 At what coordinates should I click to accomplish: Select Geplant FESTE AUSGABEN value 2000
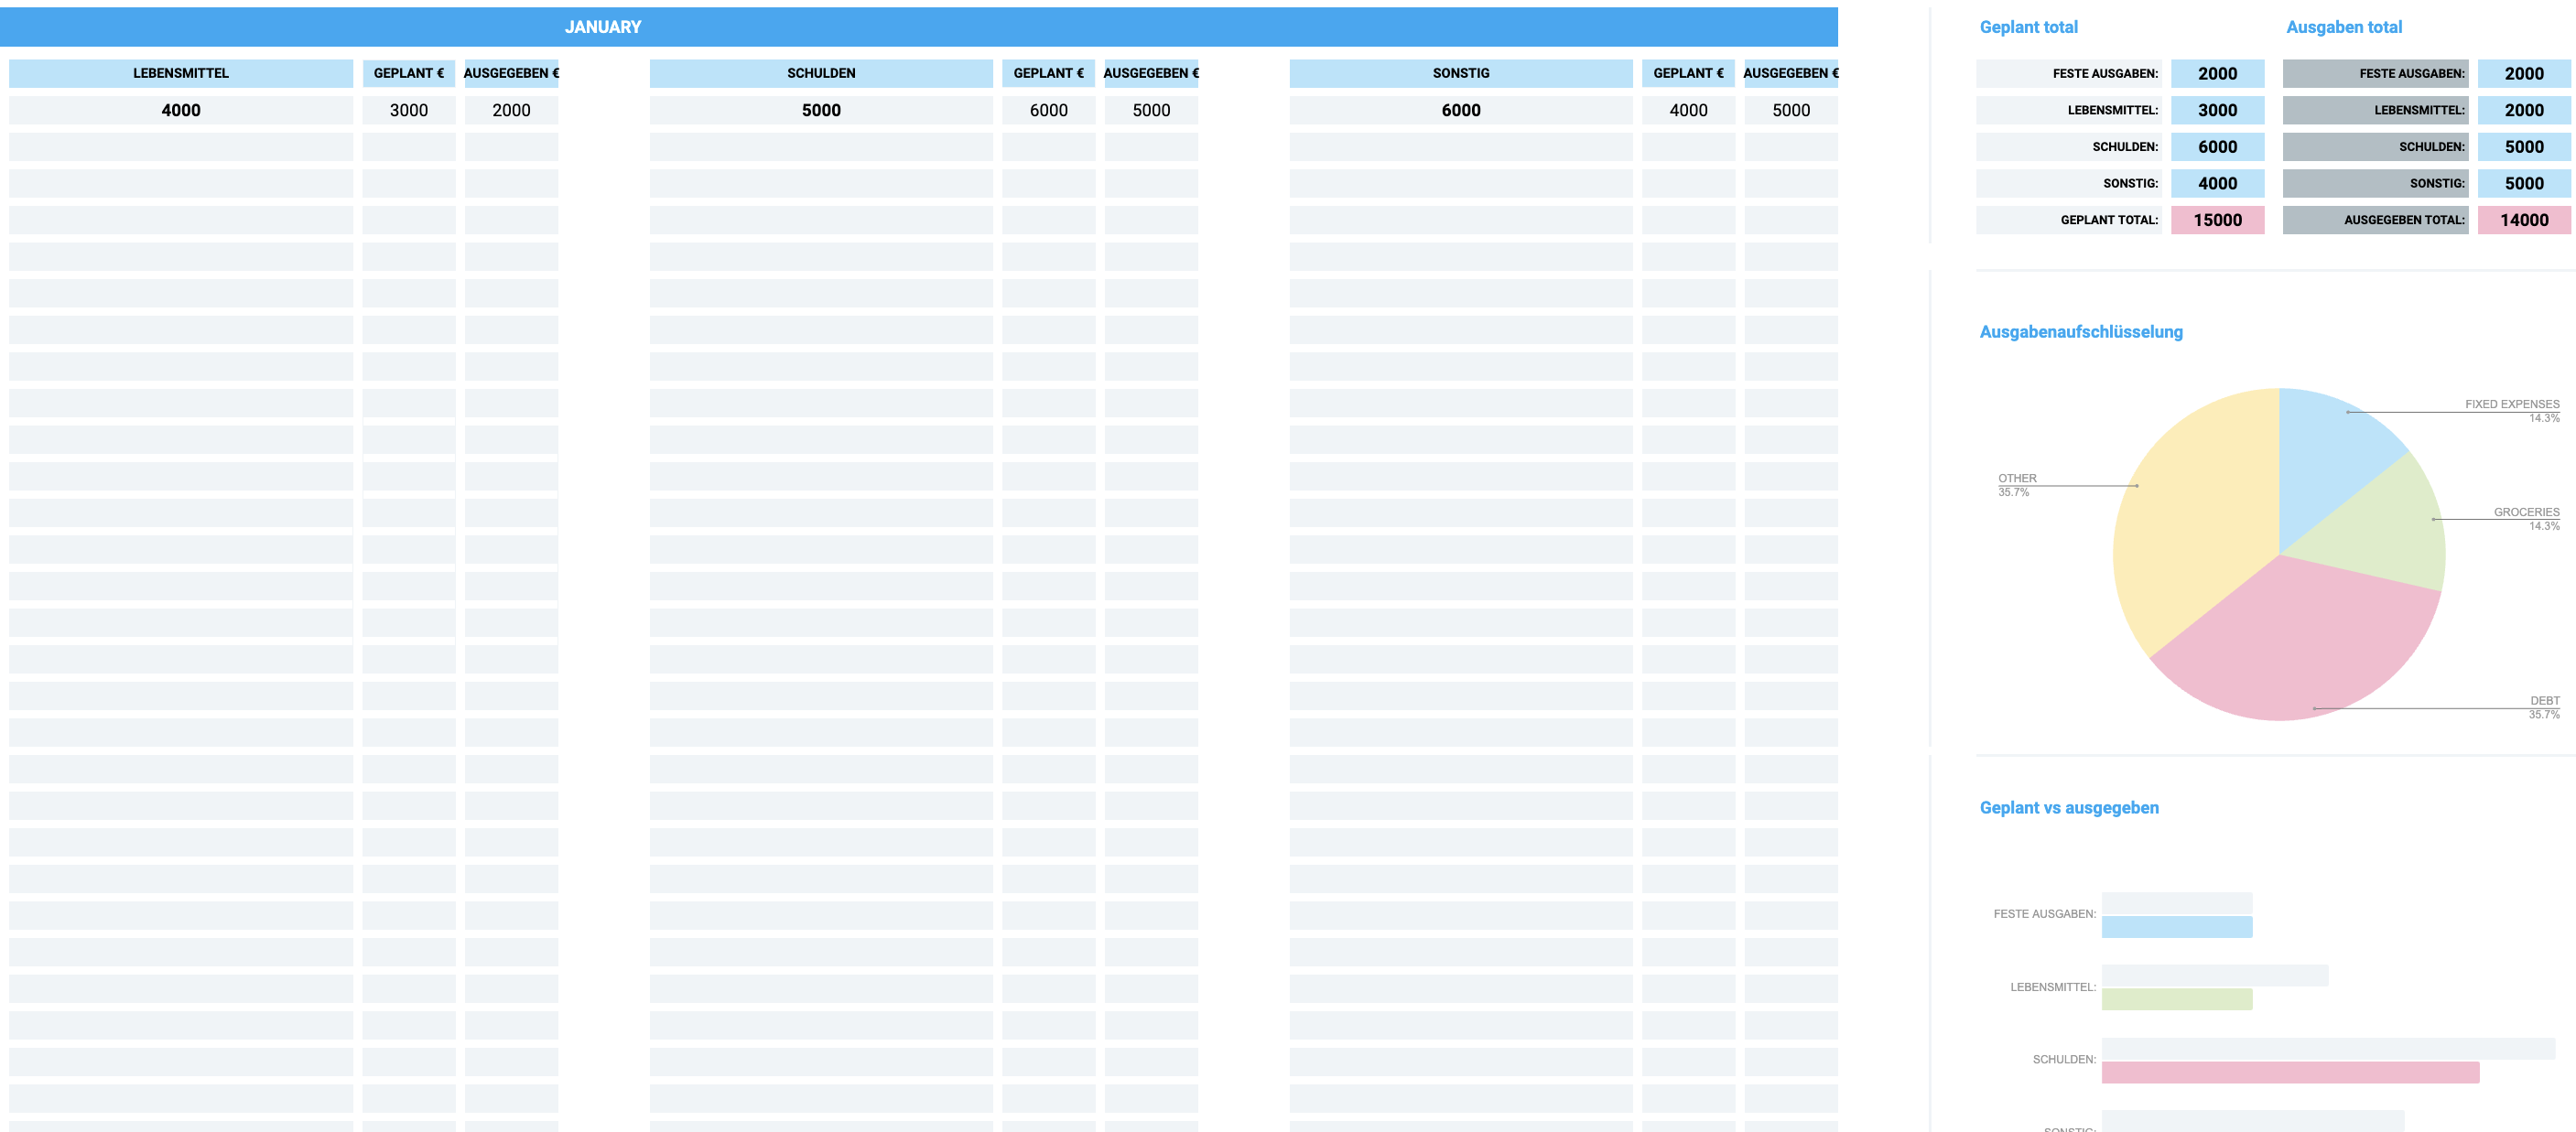pyautogui.click(x=2217, y=73)
